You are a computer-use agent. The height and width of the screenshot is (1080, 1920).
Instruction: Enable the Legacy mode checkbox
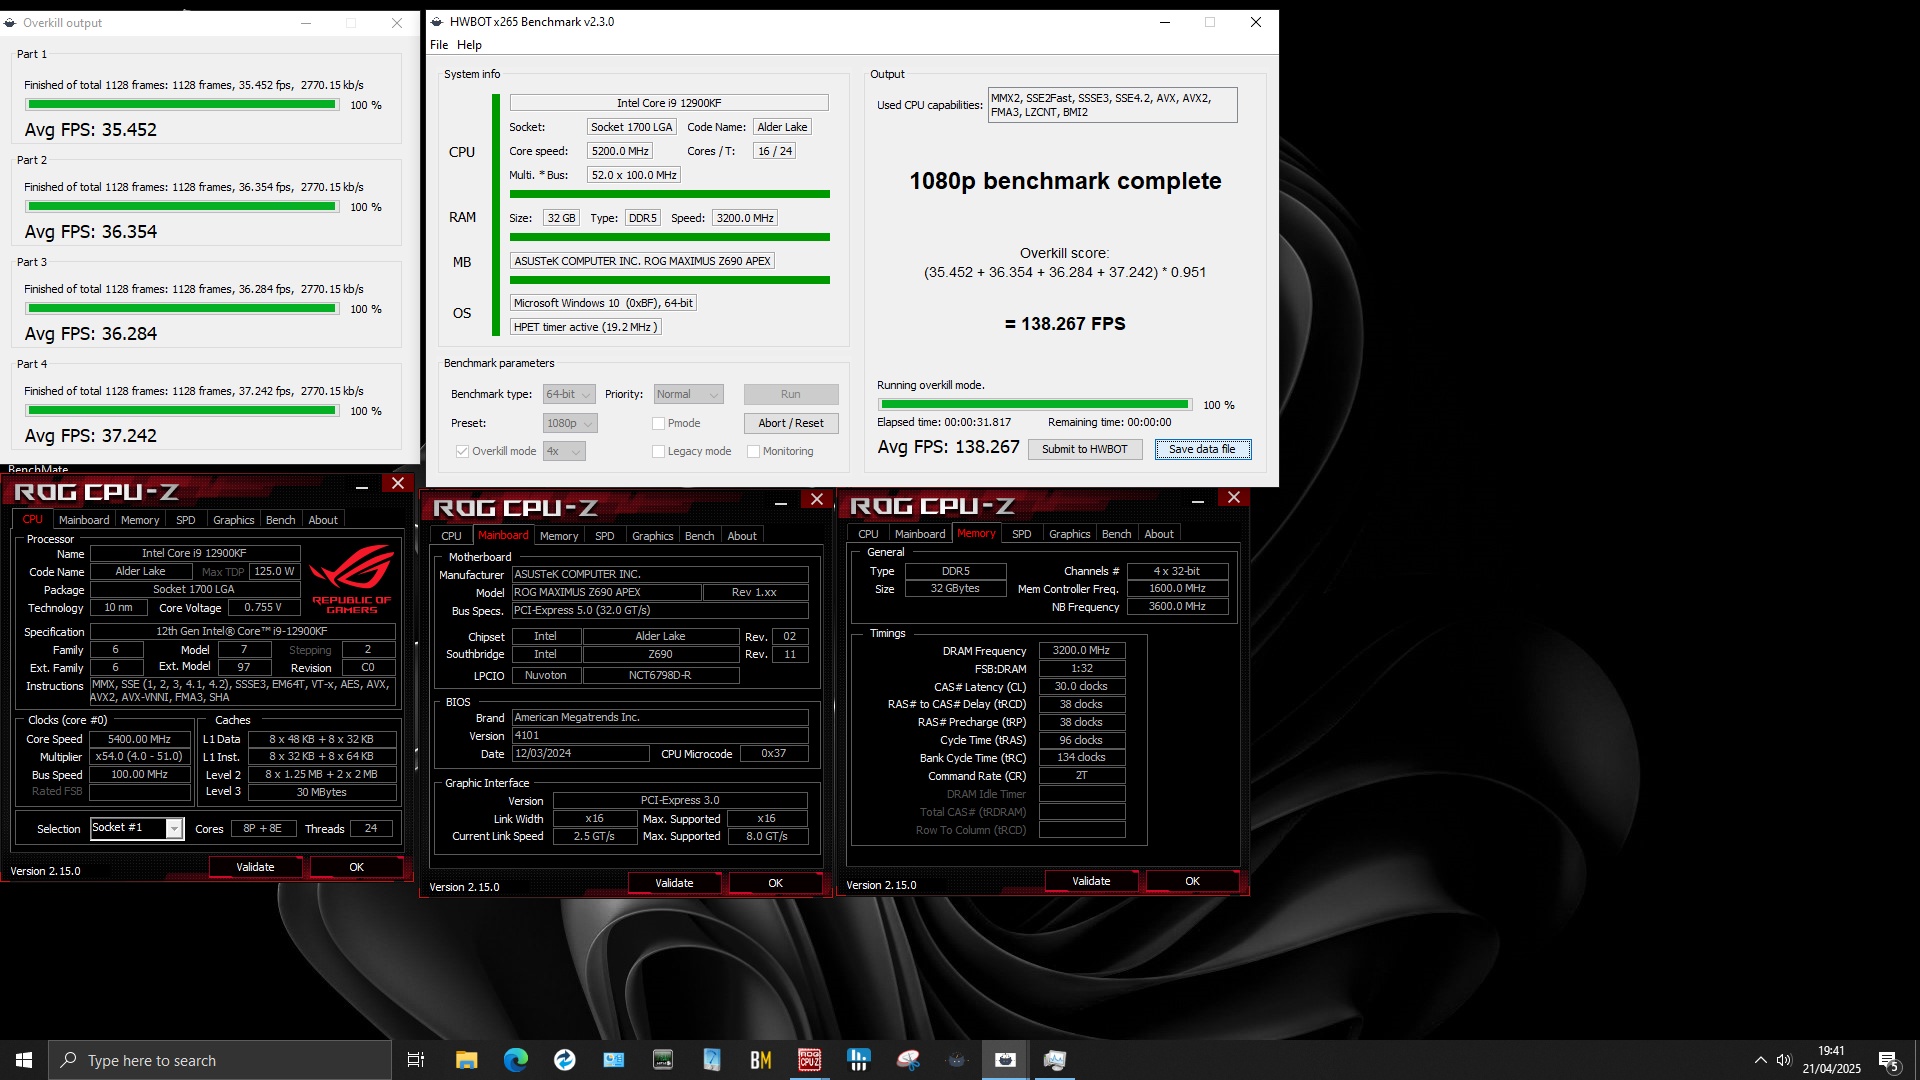tap(658, 452)
